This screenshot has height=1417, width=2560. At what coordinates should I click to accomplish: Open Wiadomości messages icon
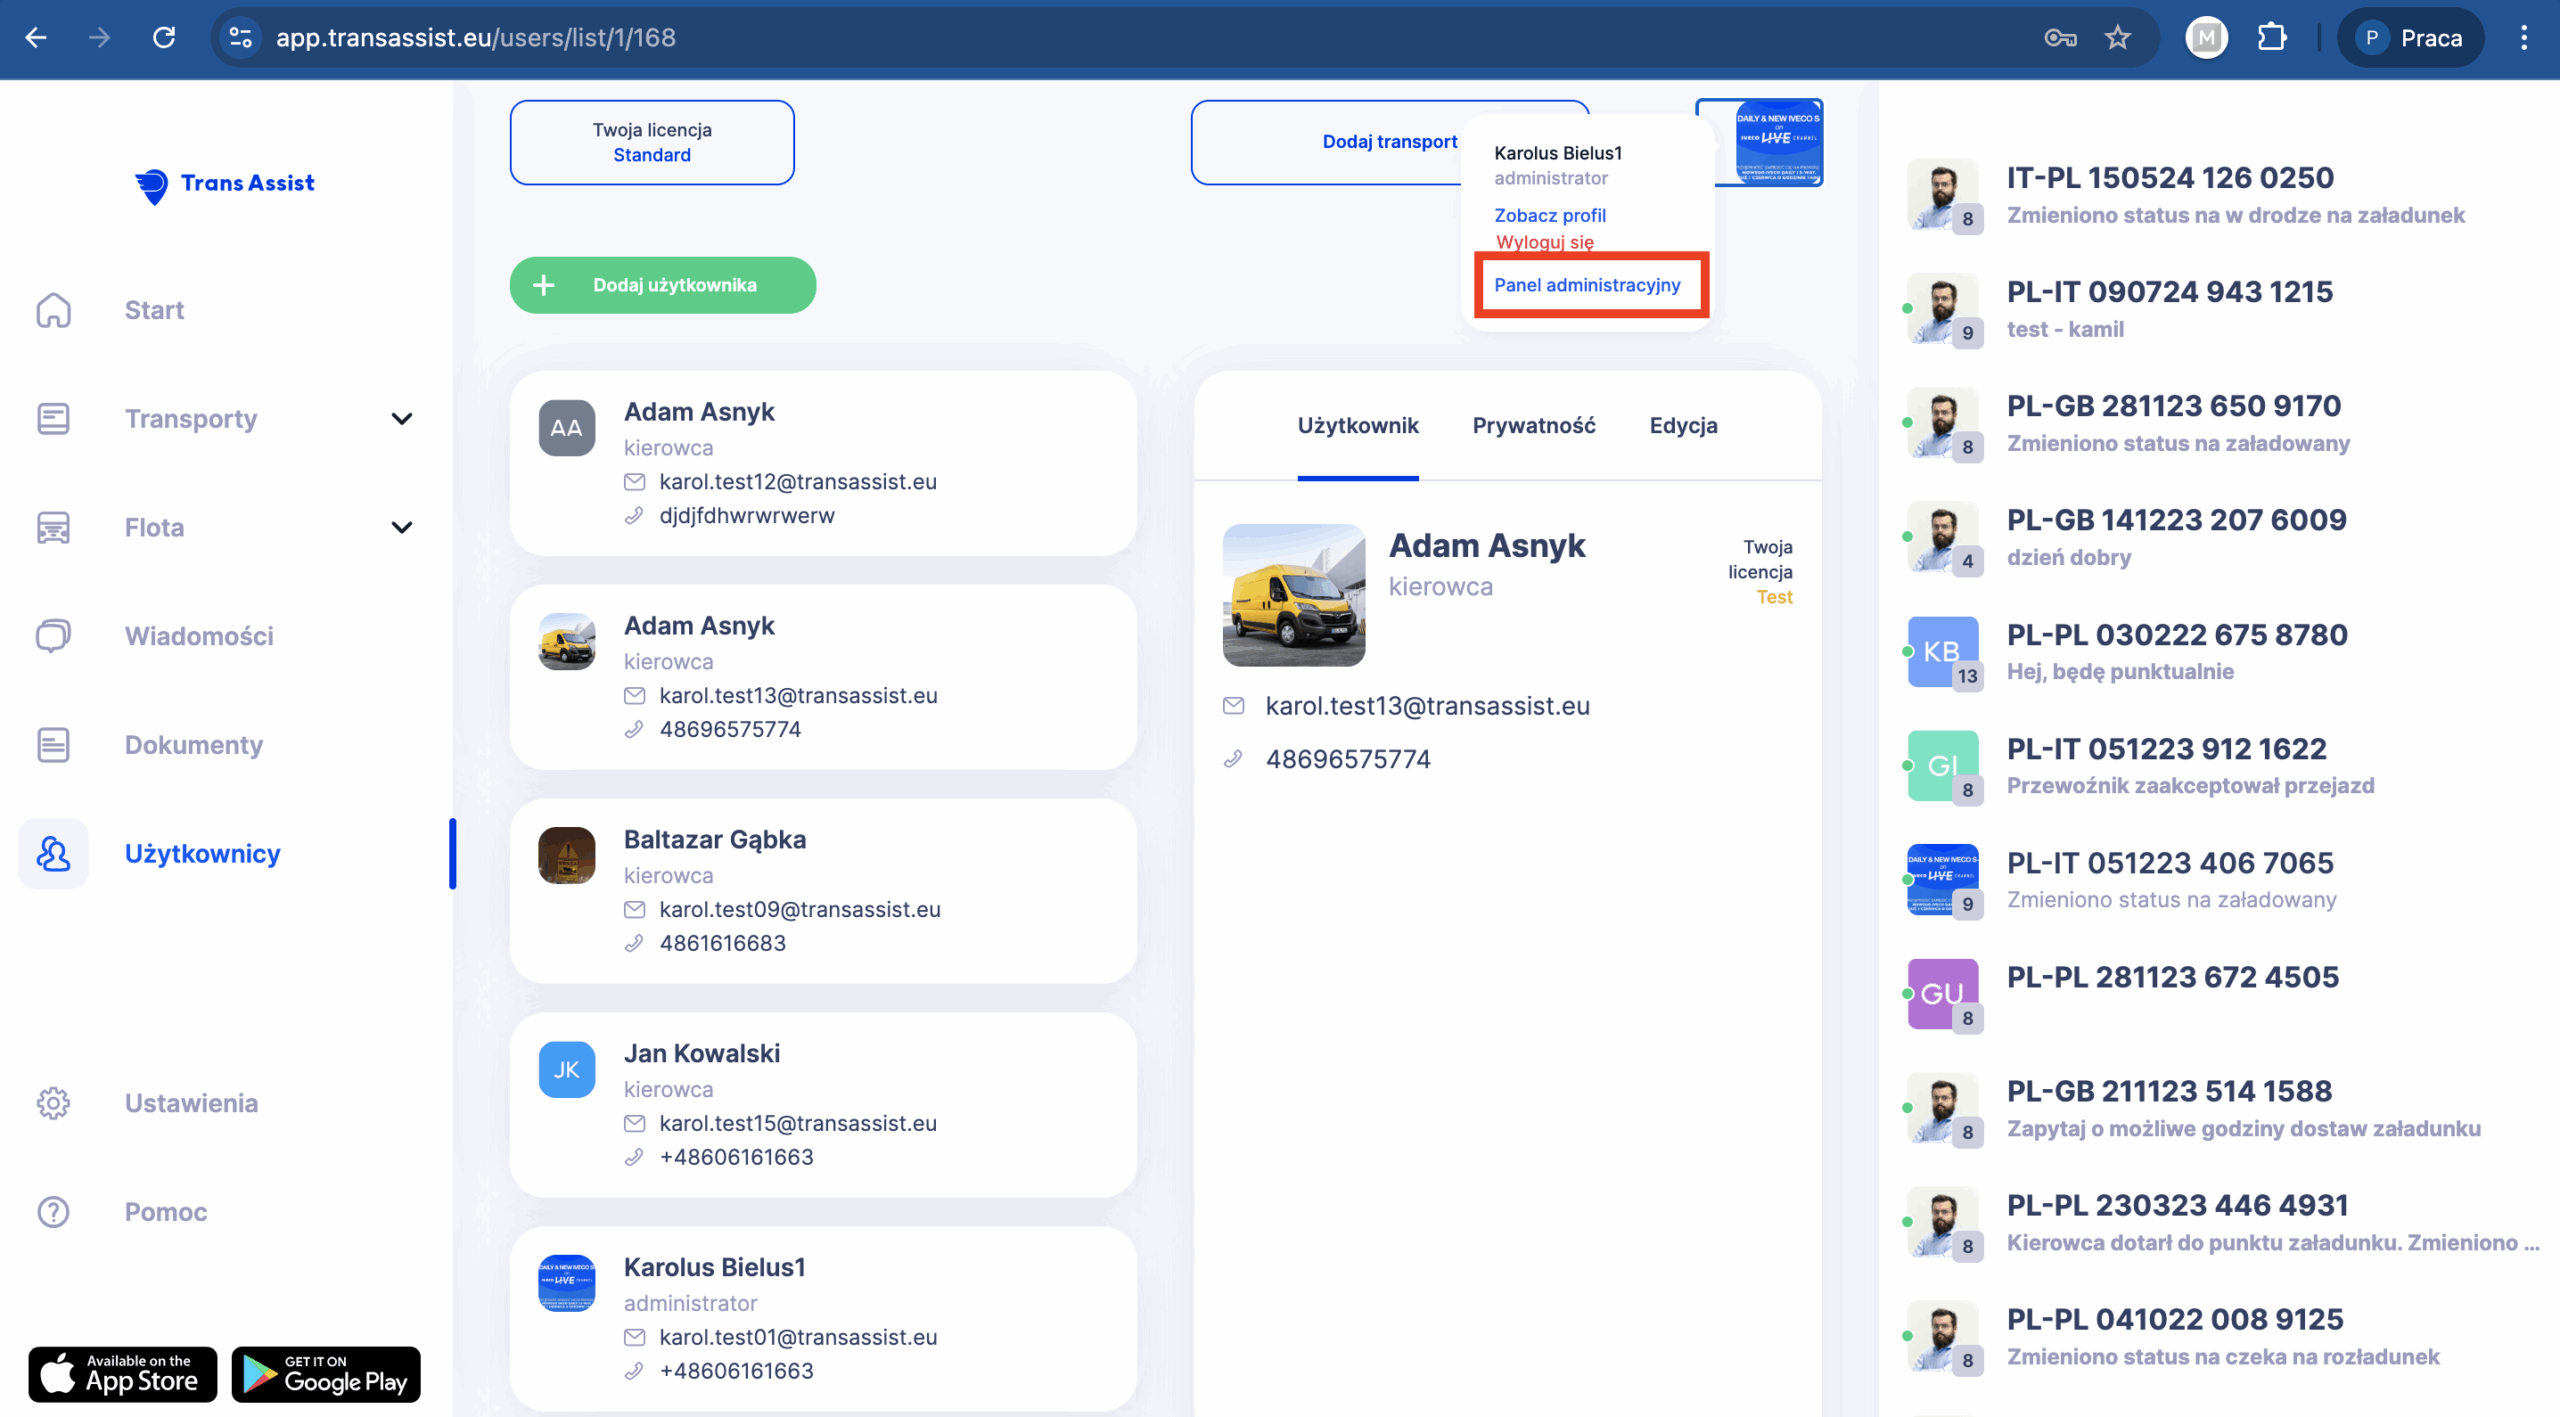click(54, 636)
